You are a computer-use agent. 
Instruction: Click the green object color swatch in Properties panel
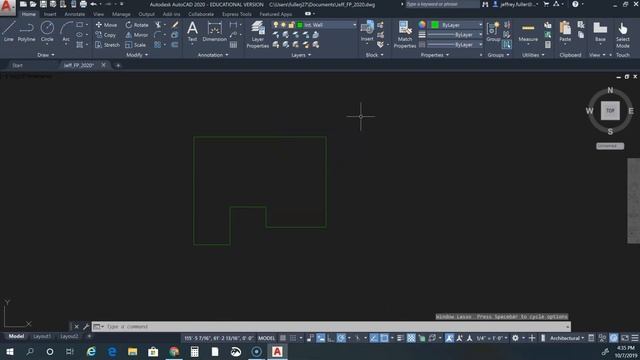coord(435,25)
